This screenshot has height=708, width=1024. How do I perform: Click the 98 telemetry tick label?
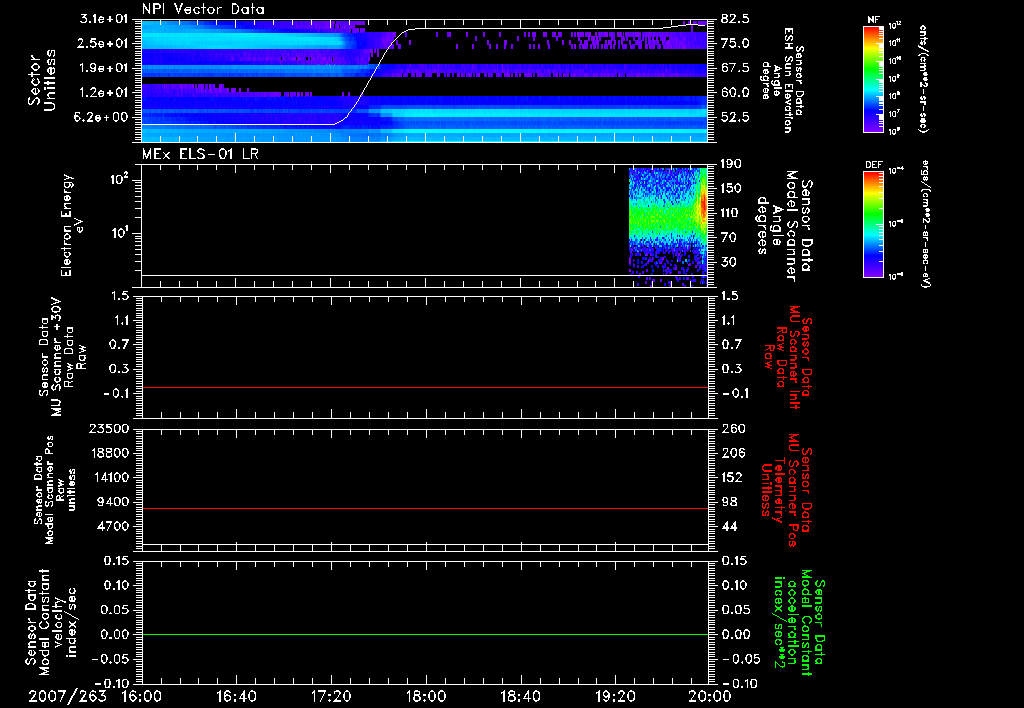click(x=729, y=502)
